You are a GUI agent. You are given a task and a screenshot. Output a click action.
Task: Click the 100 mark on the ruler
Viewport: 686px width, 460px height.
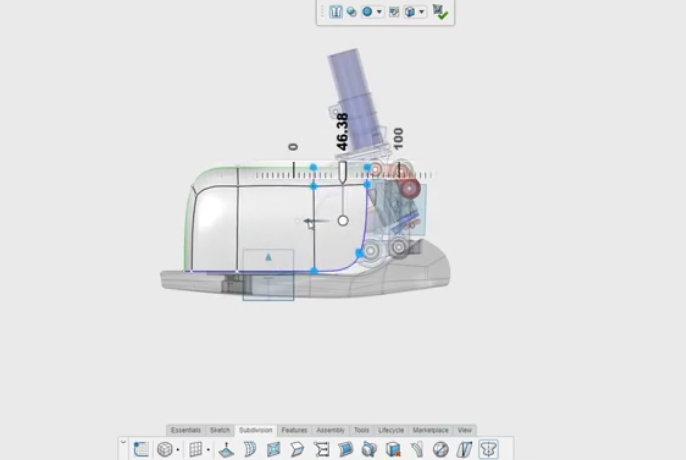point(398,138)
